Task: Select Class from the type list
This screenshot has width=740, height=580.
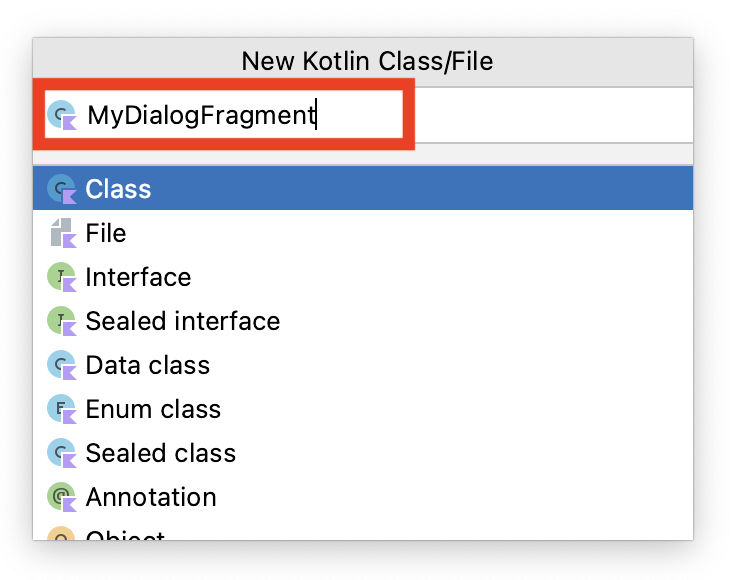Action: 363,188
